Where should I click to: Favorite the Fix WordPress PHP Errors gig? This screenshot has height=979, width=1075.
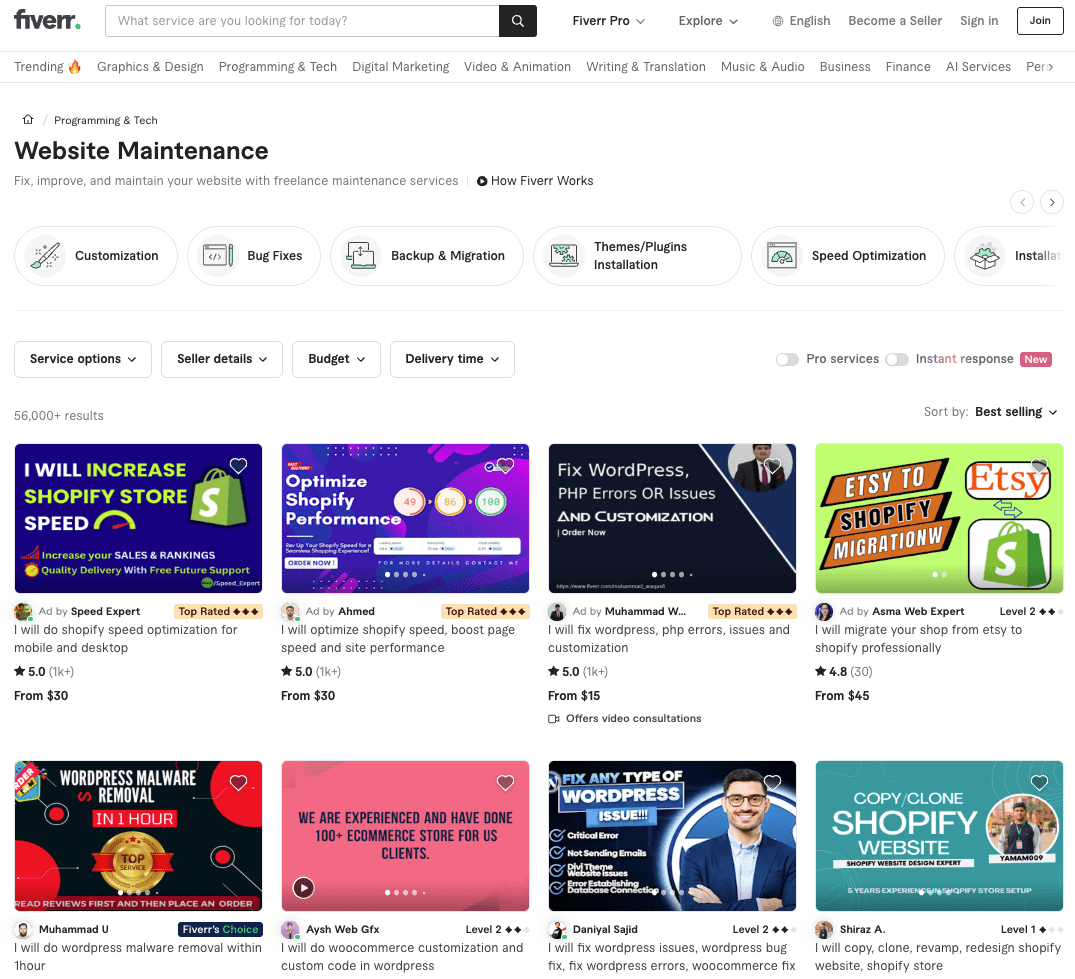tap(773, 466)
